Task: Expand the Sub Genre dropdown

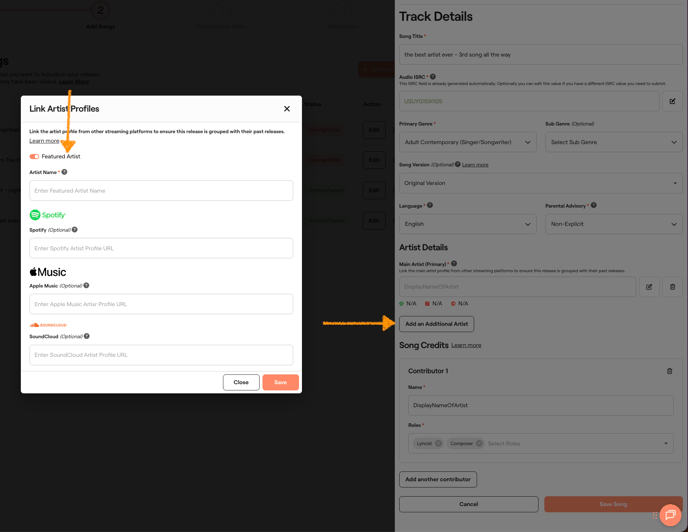Action: [612, 142]
